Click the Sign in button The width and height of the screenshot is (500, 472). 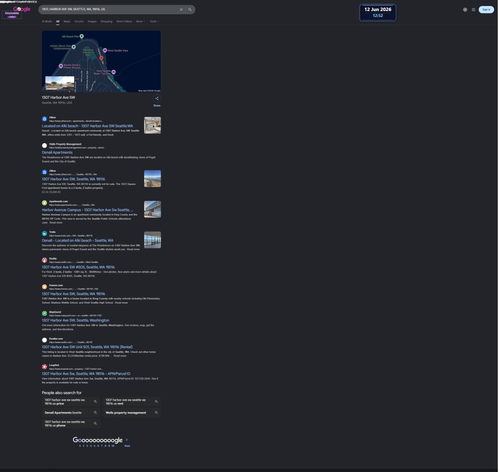pos(486,10)
